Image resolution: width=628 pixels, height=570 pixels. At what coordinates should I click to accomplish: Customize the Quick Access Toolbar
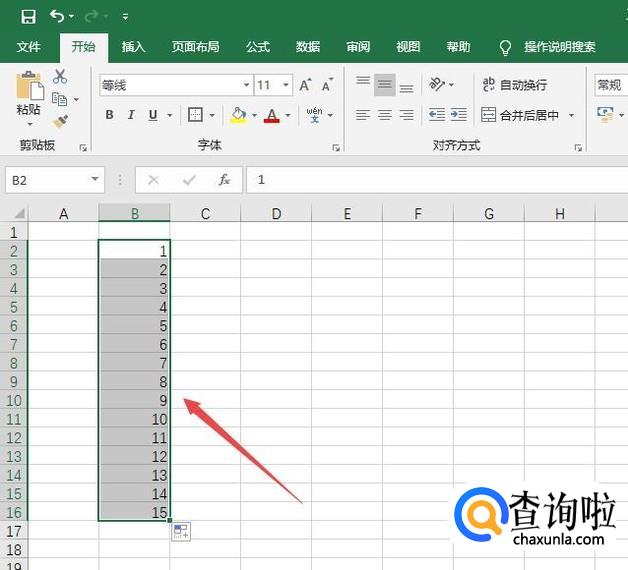tap(125, 16)
